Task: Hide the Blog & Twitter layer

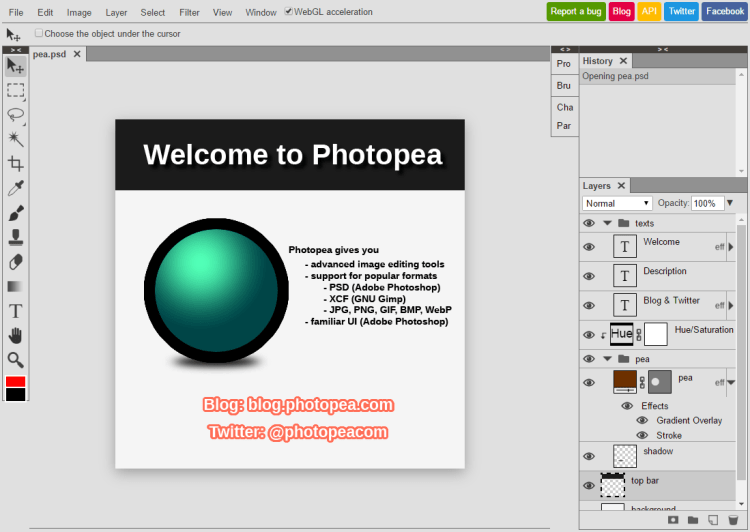Action: pyautogui.click(x=589, y=305)
